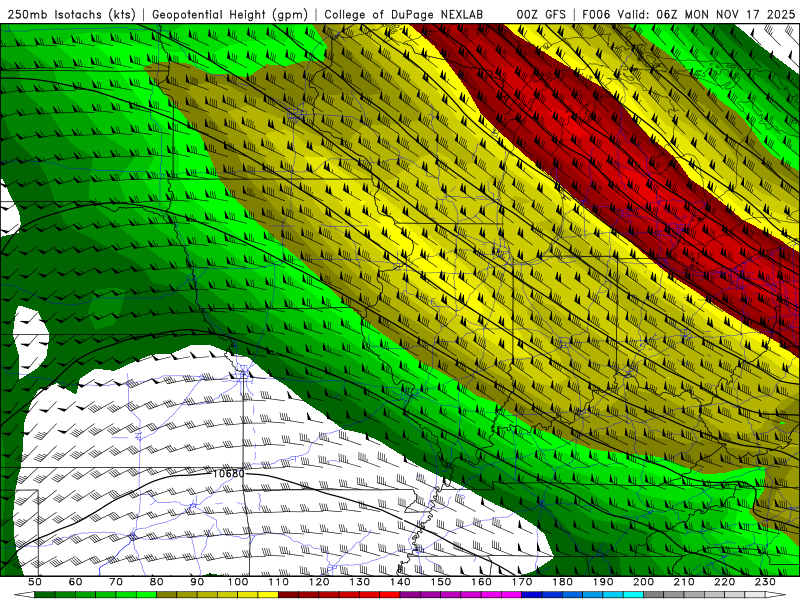Click the 180 value on the color scale
The height and width of the screenshot is (600, 800).
pyautogui.click(x=562, y=582)
